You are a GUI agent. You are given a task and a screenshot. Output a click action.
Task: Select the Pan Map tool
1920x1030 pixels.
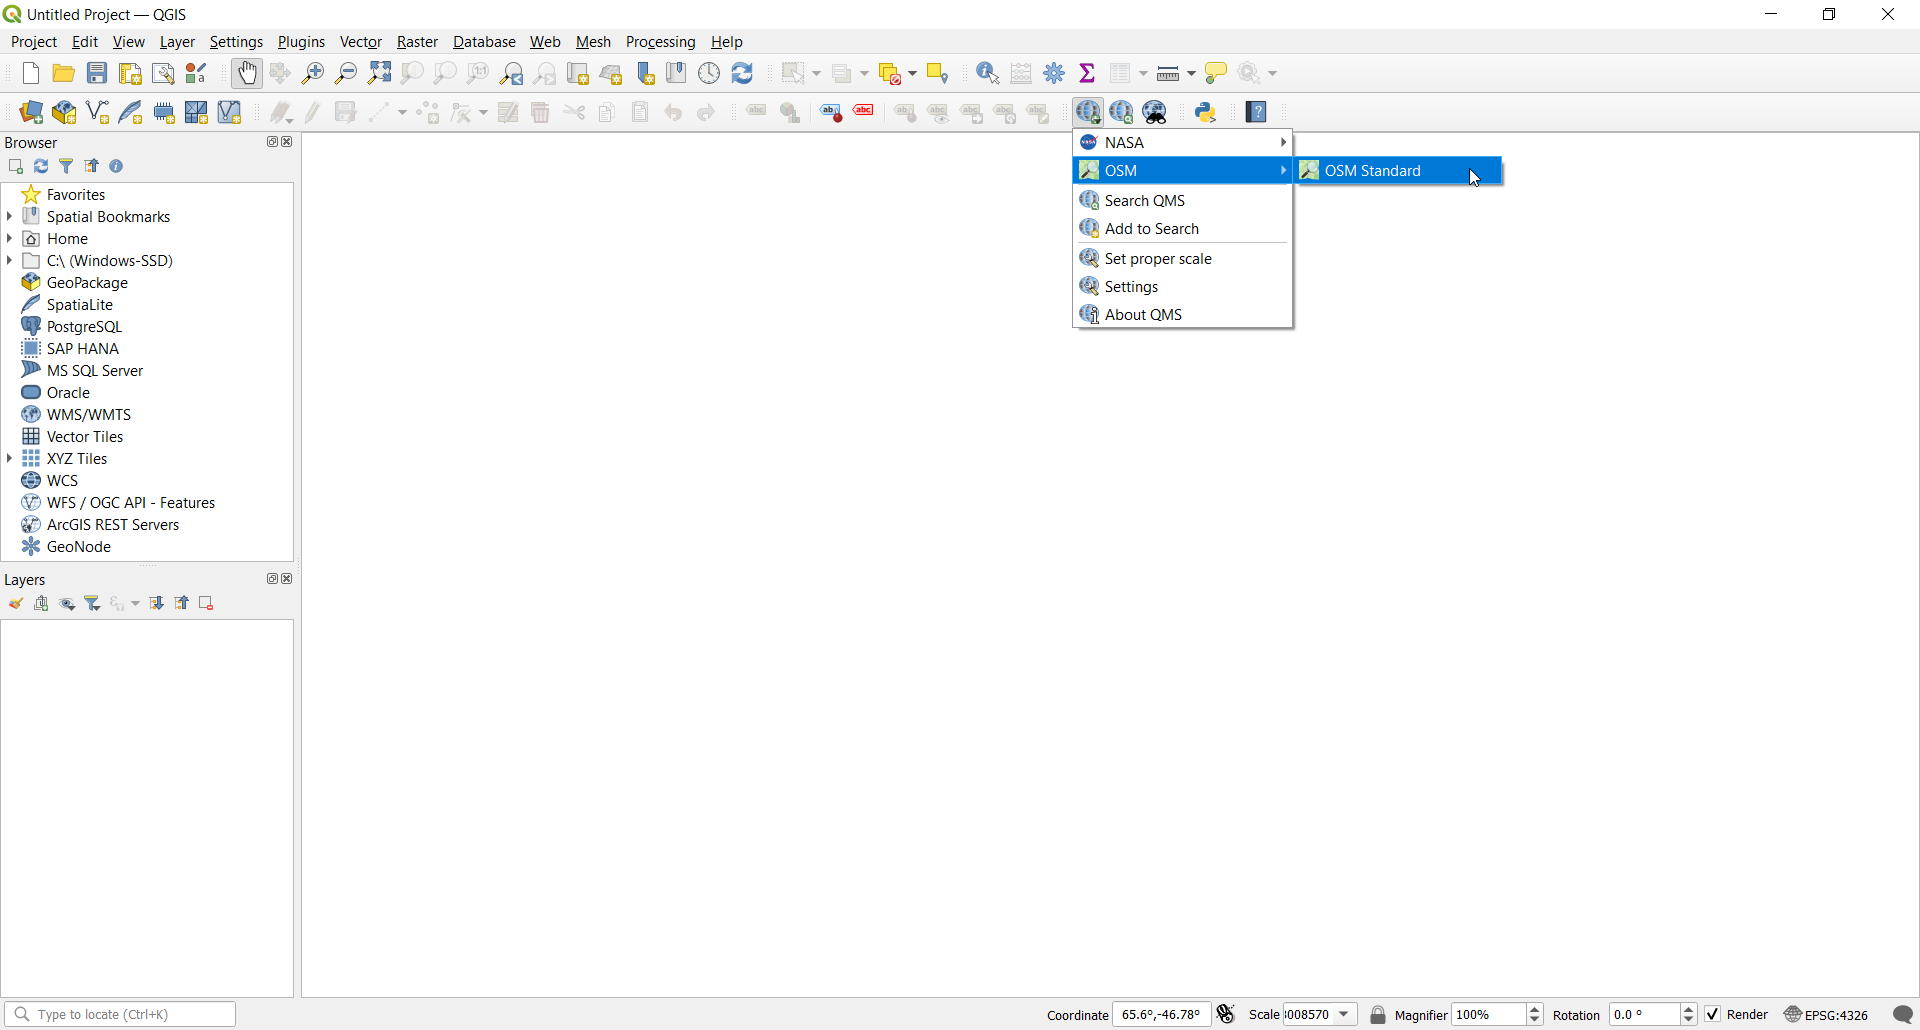click(x=247, y=73)
